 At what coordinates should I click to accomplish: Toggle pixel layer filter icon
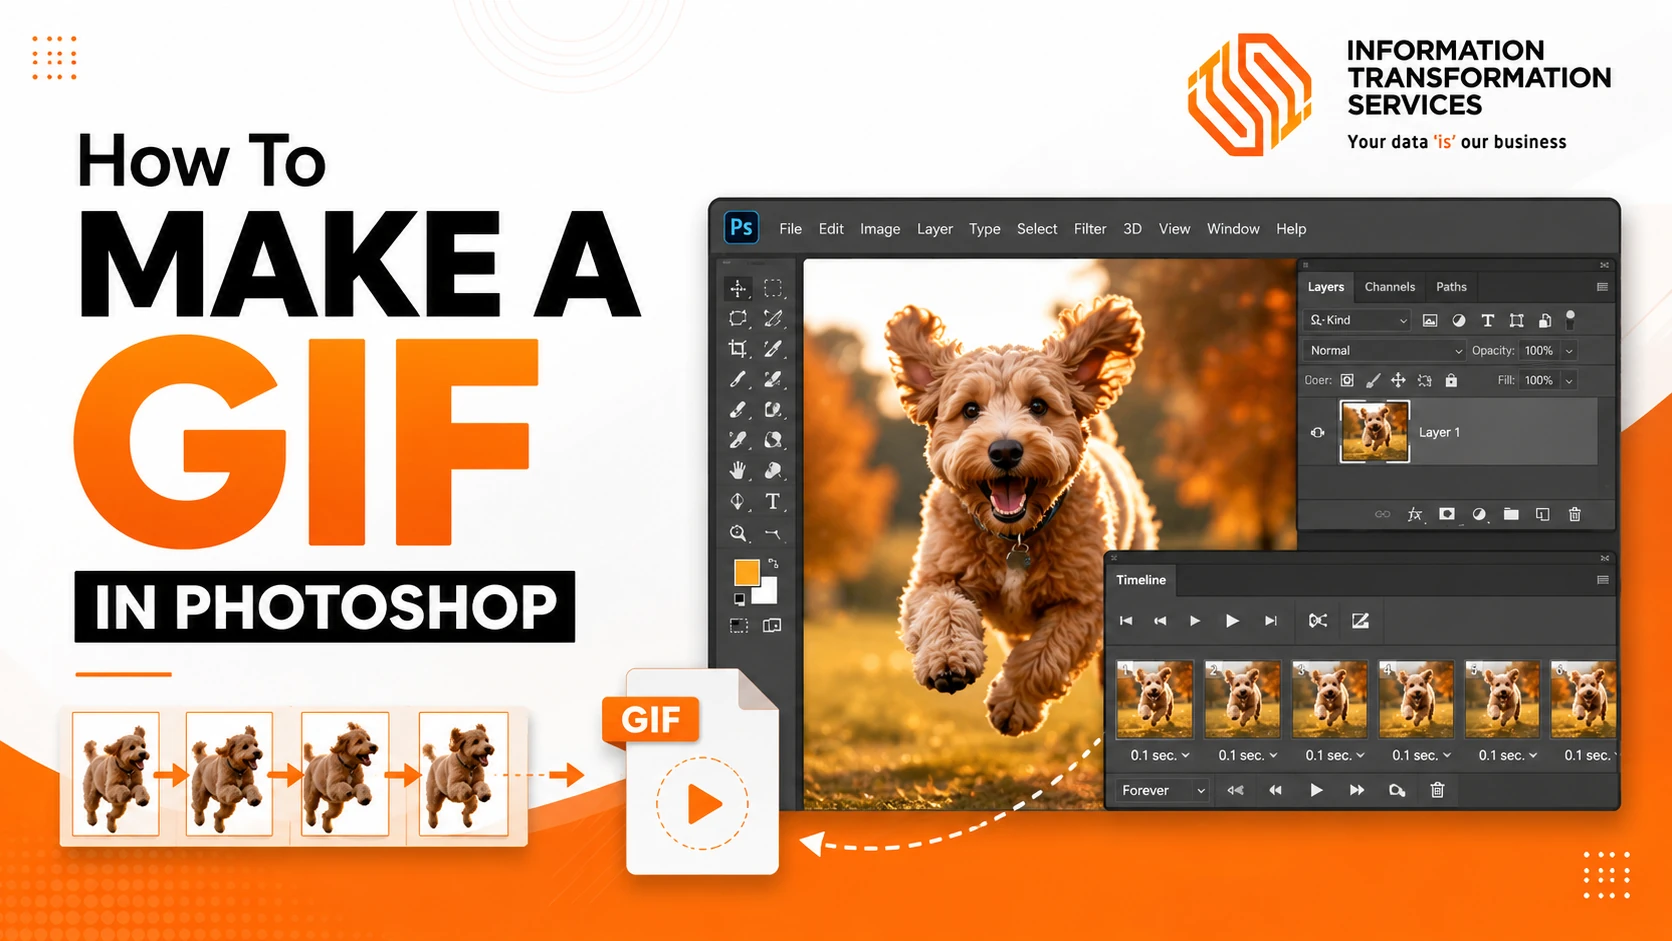click(1430, 320)
